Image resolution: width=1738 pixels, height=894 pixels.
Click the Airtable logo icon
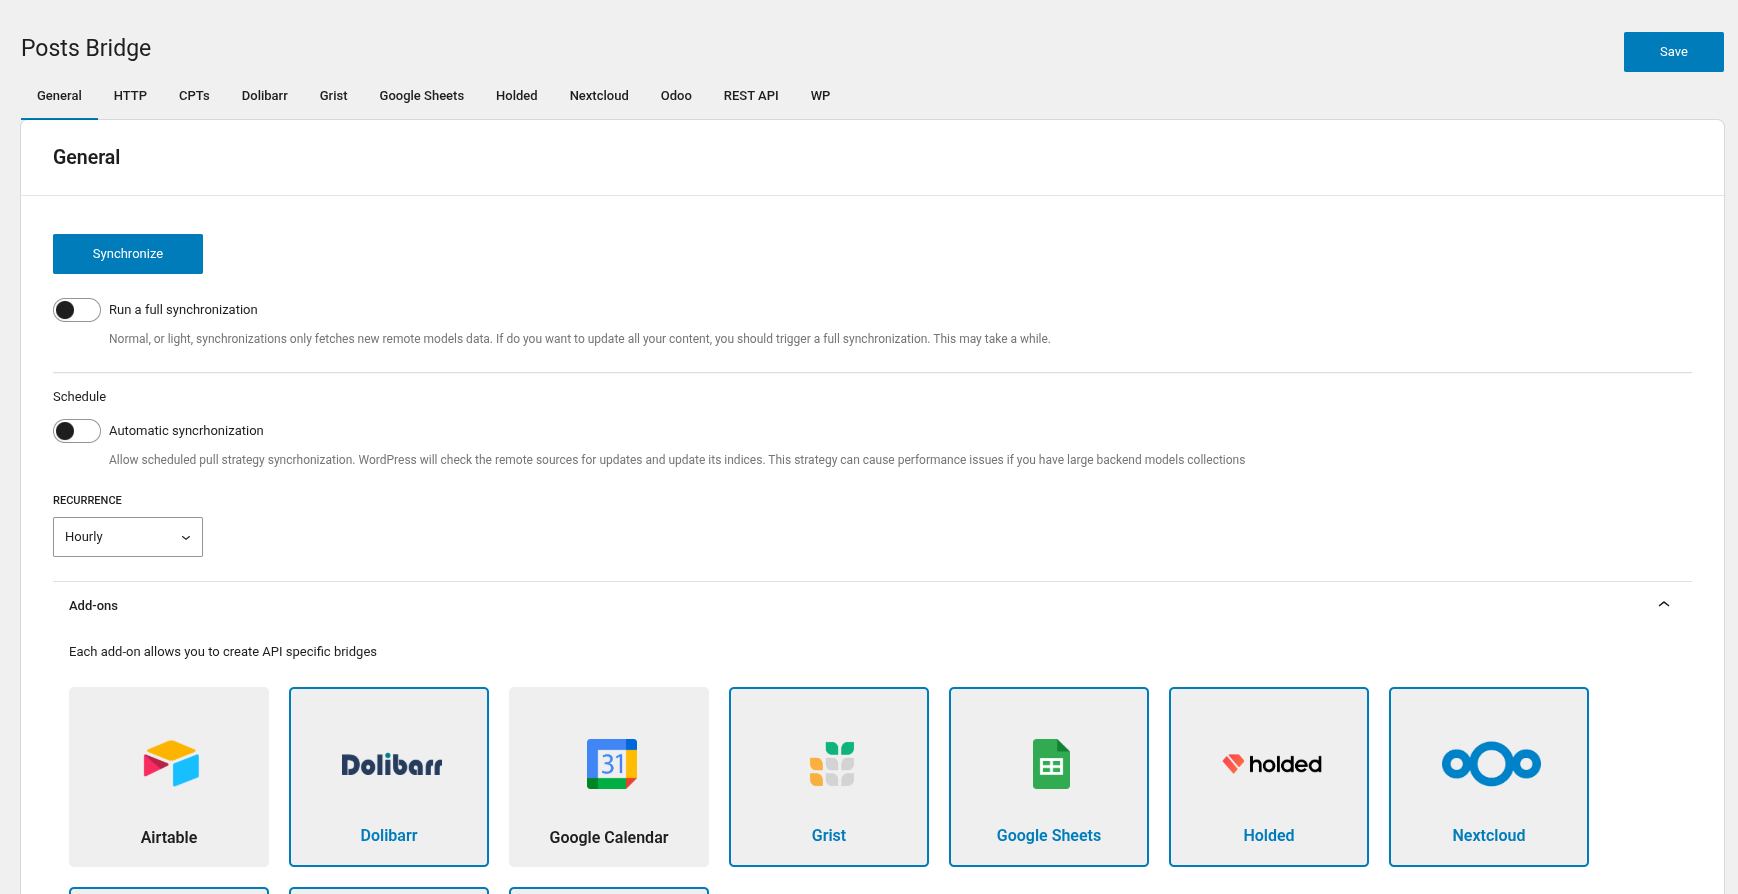tap(171, 763)
